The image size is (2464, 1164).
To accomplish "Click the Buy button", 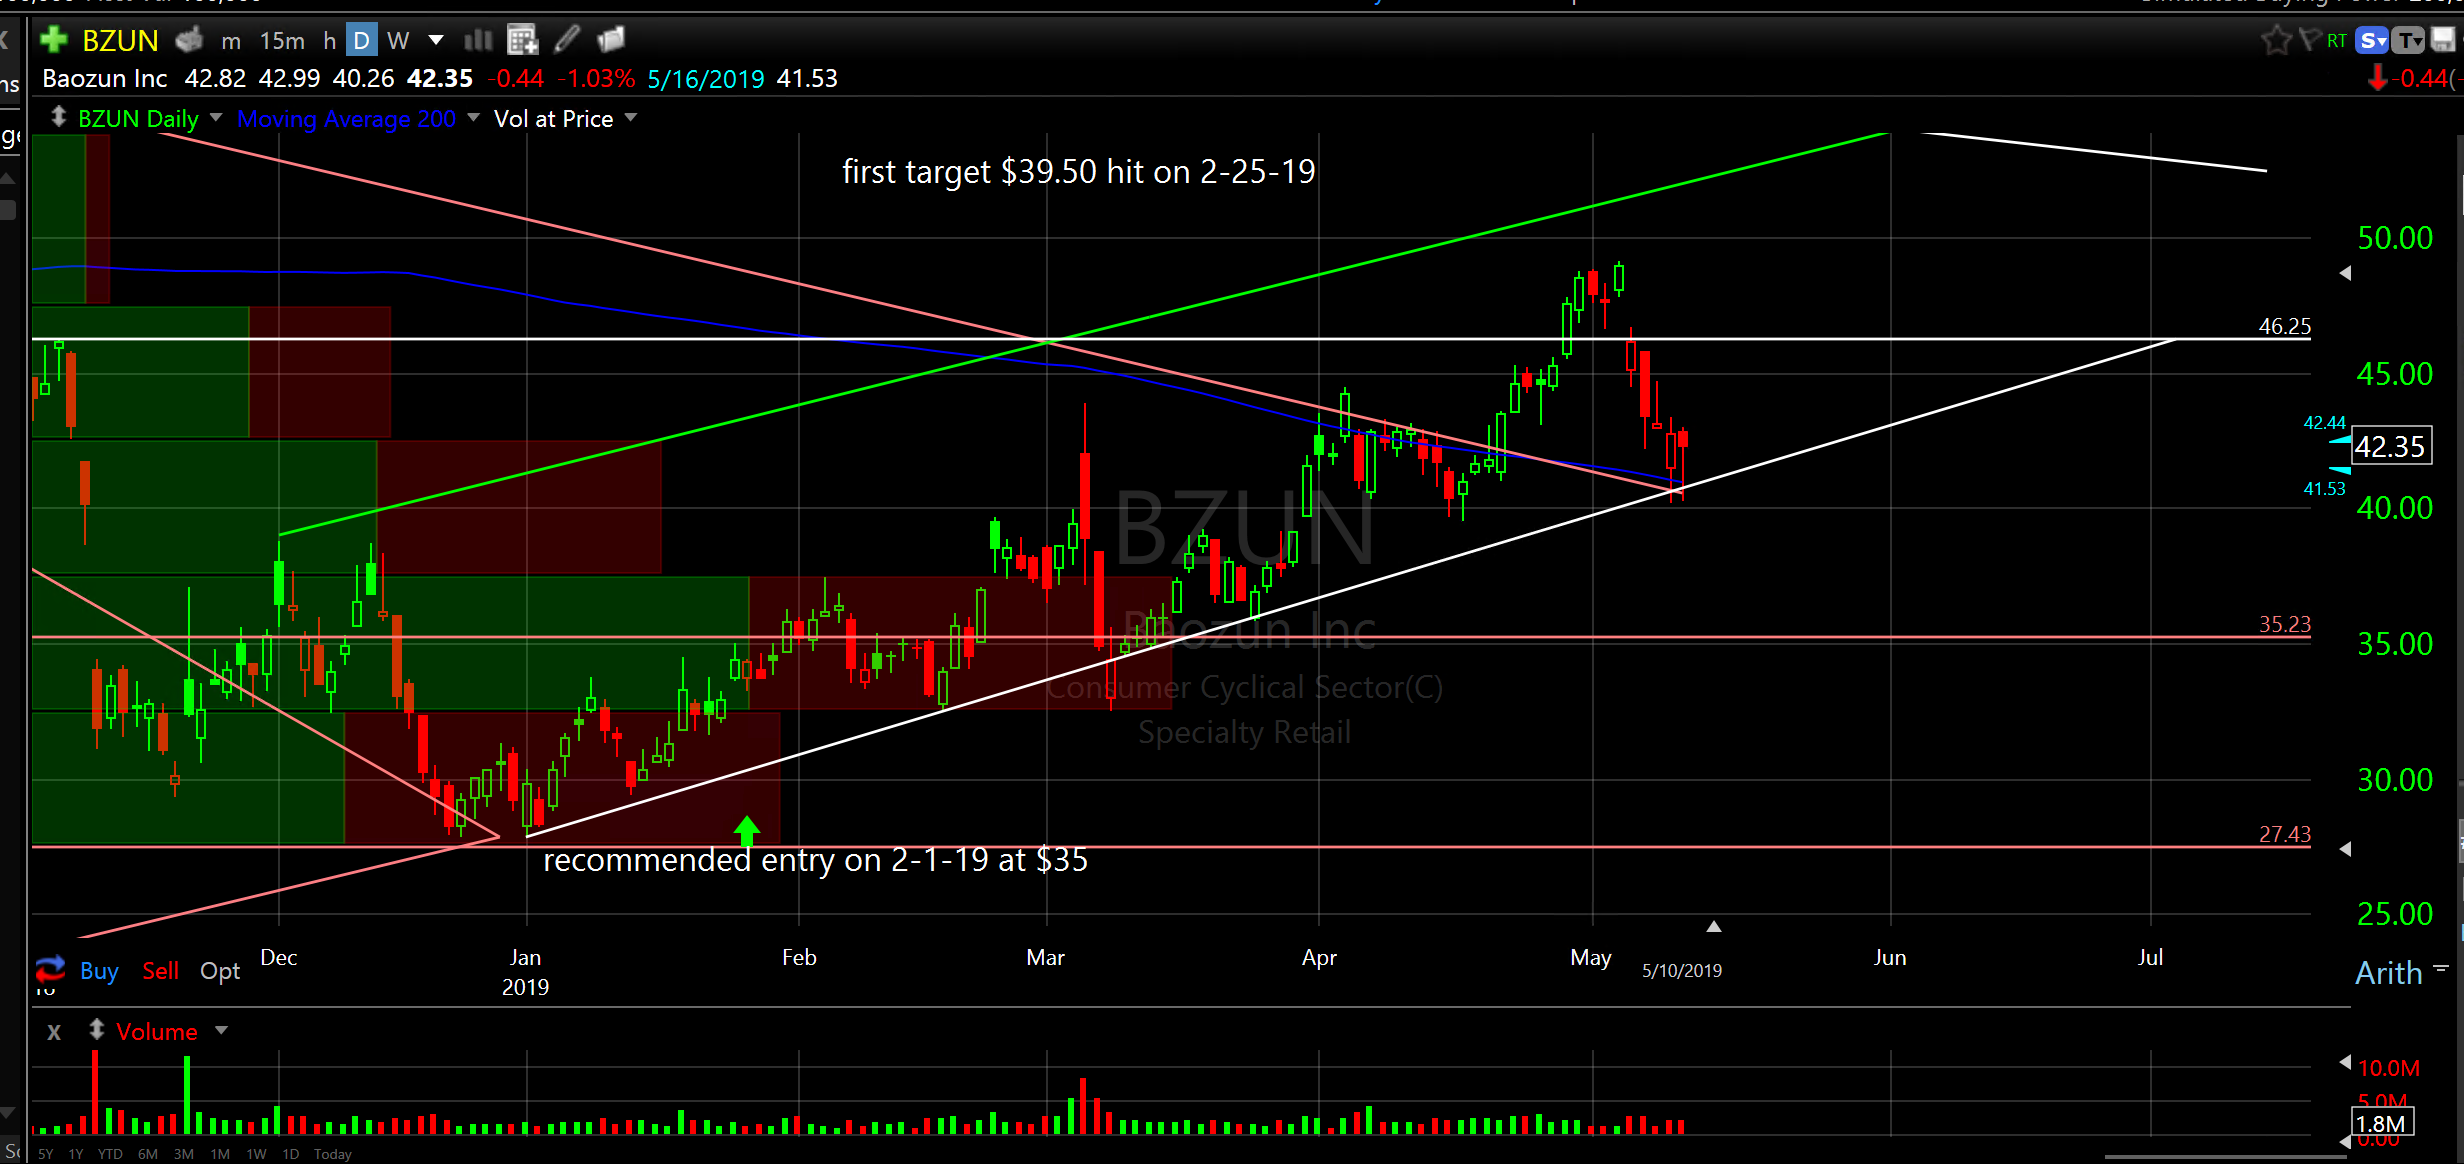I will click(99, 971).
